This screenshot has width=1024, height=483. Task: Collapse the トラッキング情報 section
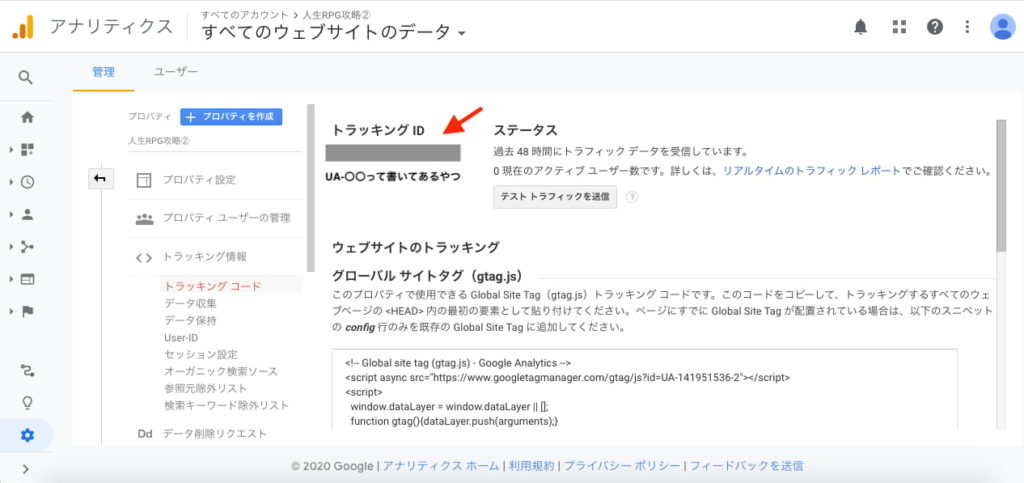pos(204,257)
